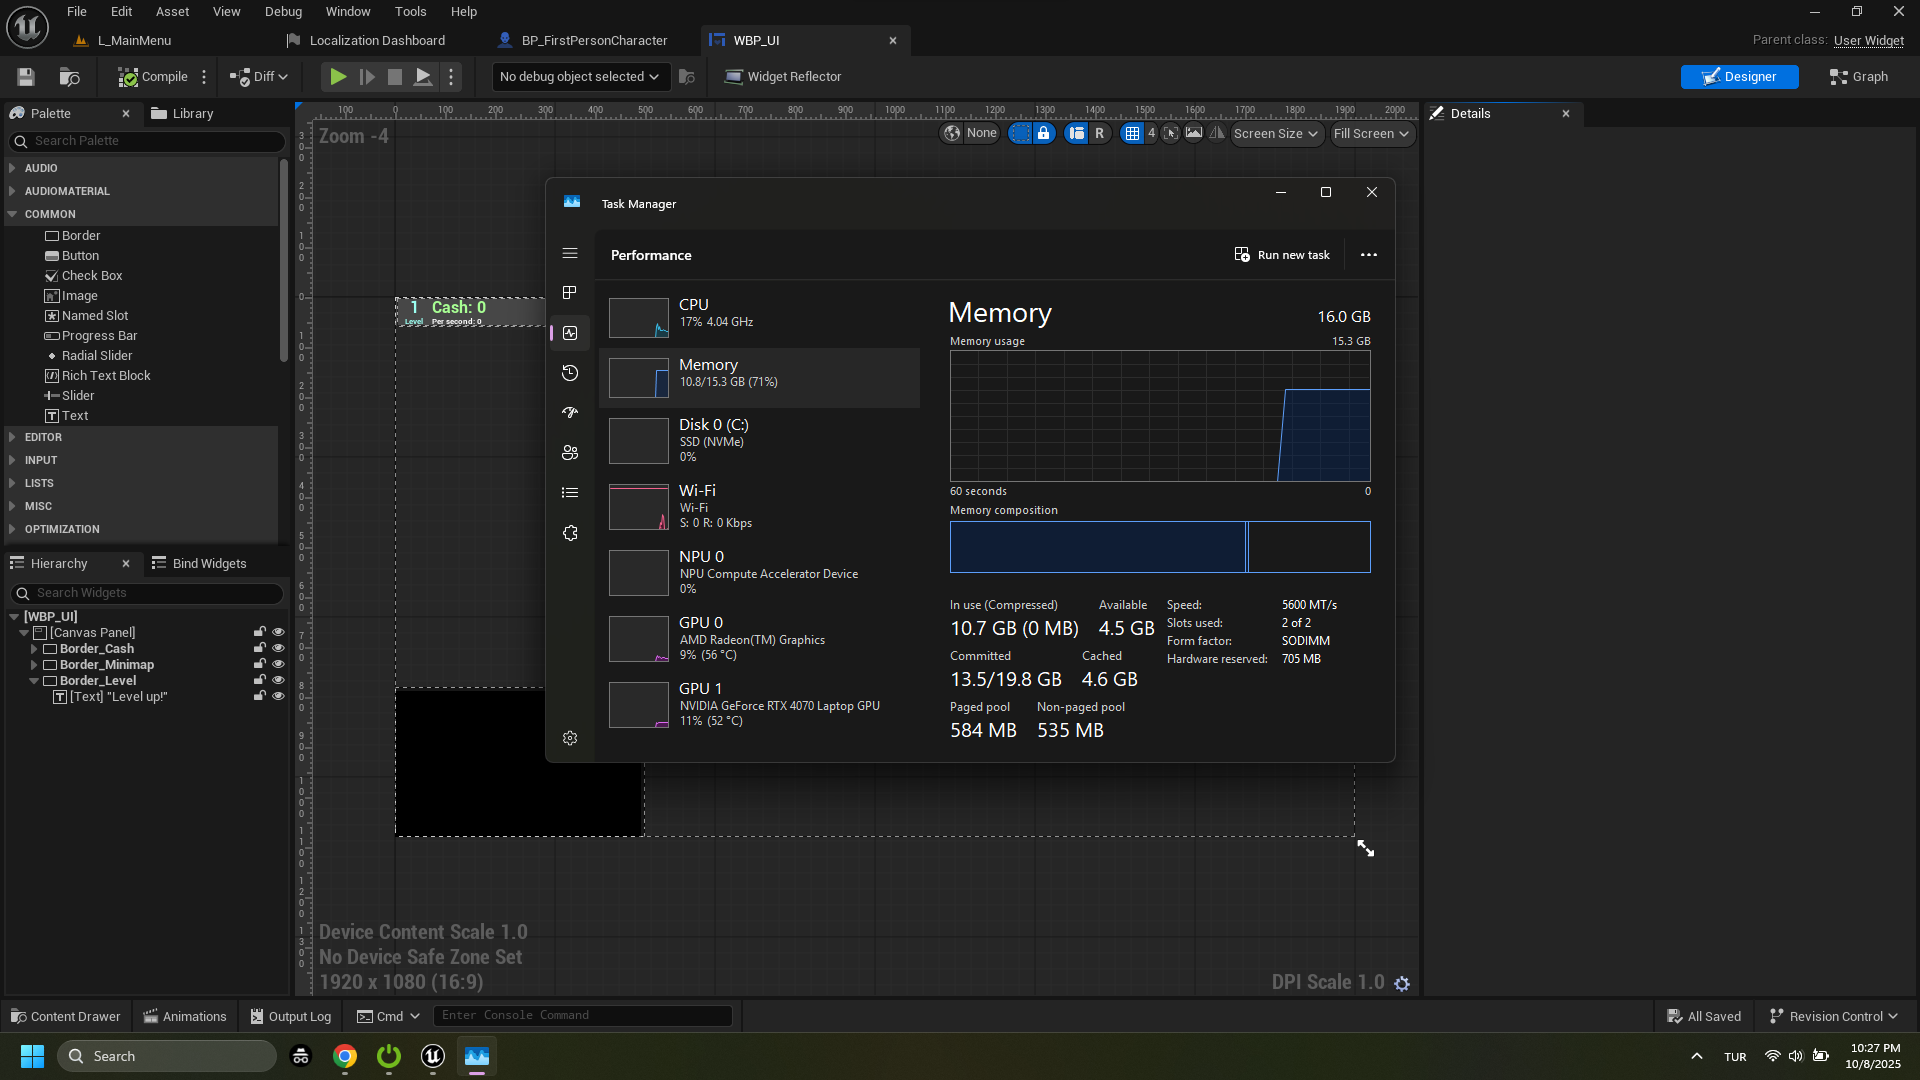Click Run new task in Task Manager
The height and width of the screenshot is (1080, 1920).
click(1282, 255)
